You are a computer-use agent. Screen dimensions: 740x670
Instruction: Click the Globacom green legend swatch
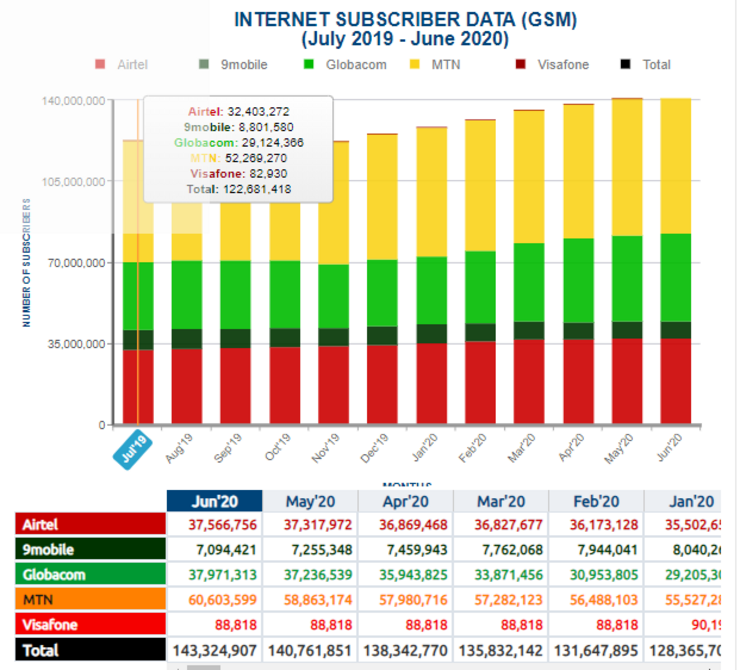309,64
